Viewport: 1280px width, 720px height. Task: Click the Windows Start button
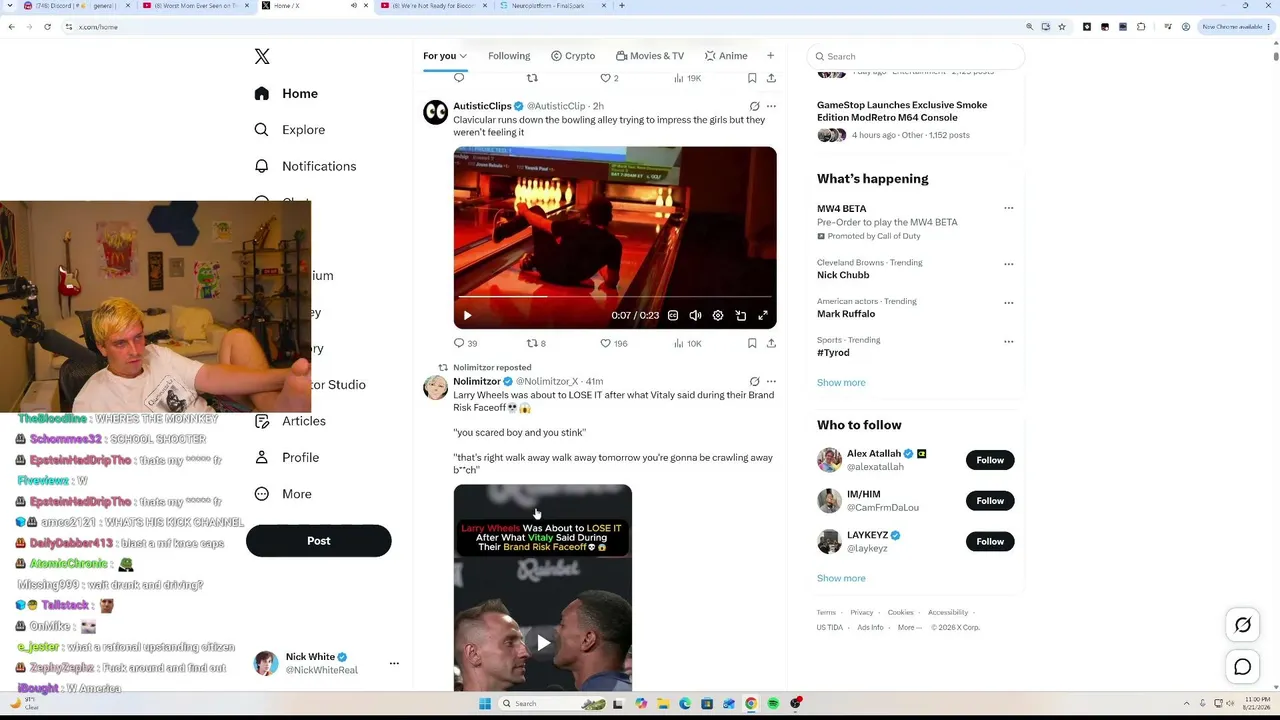coord(485,704)
